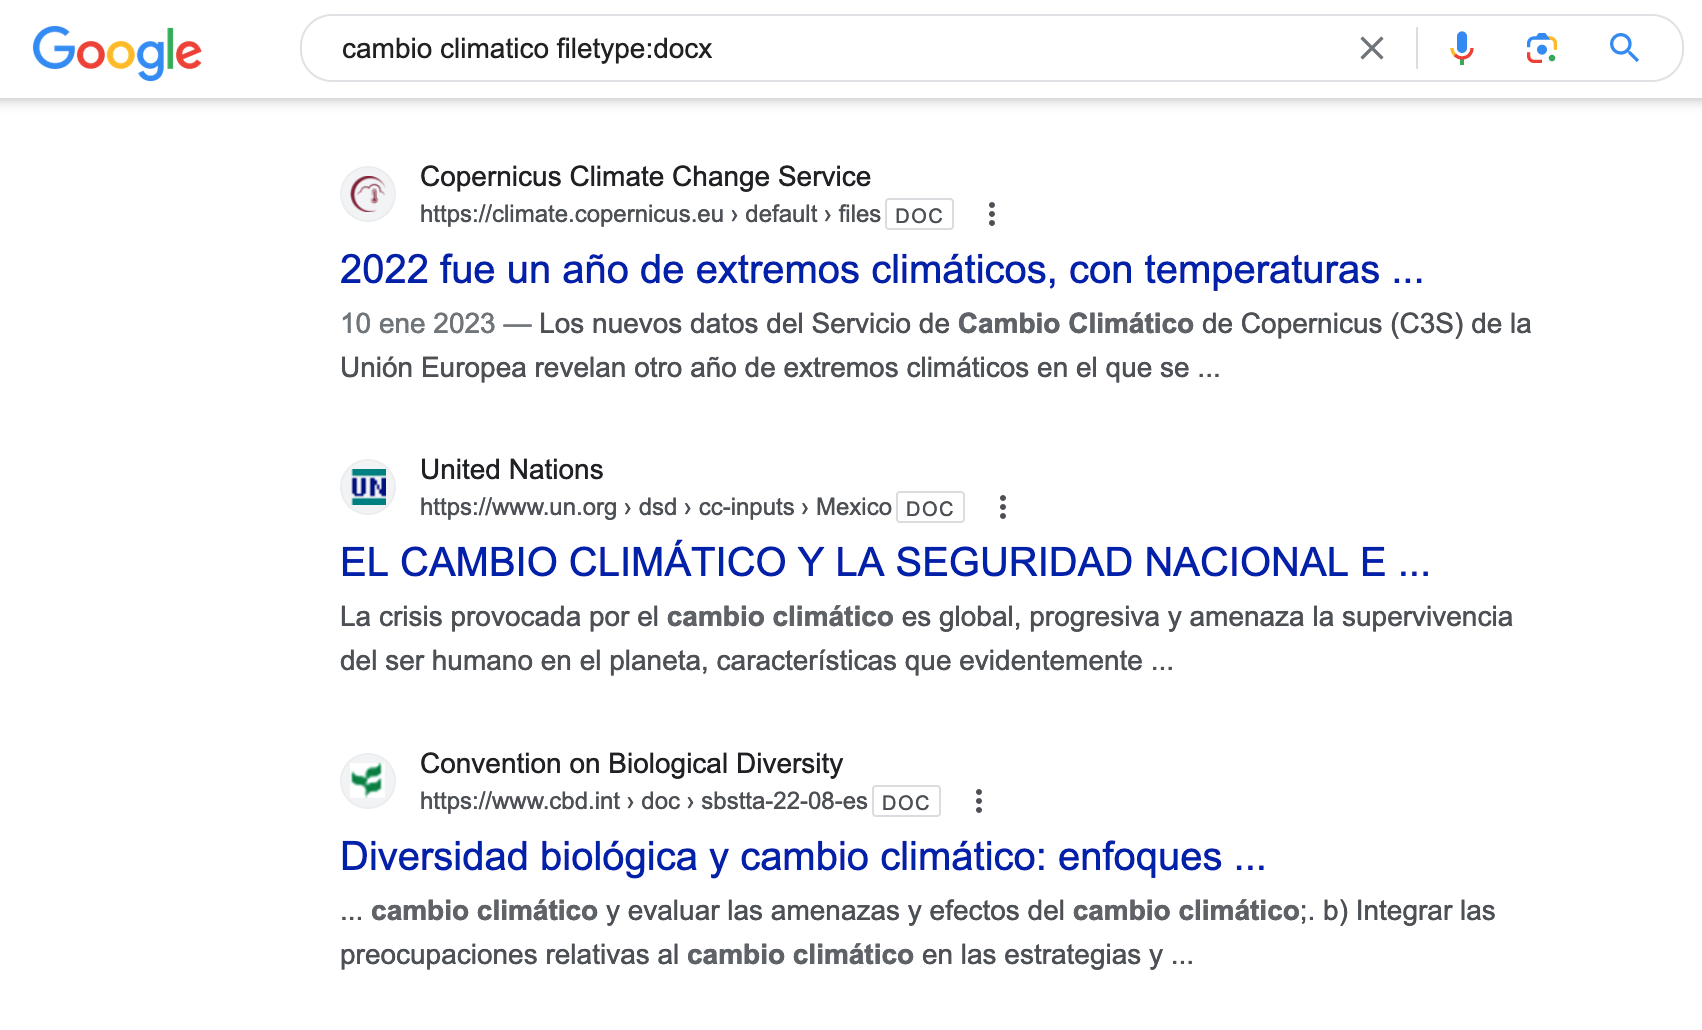This screenshot has width=1702, height=1030.
Task: Click the www.un.org URL breadcrumb
Action: coord(518,507)
